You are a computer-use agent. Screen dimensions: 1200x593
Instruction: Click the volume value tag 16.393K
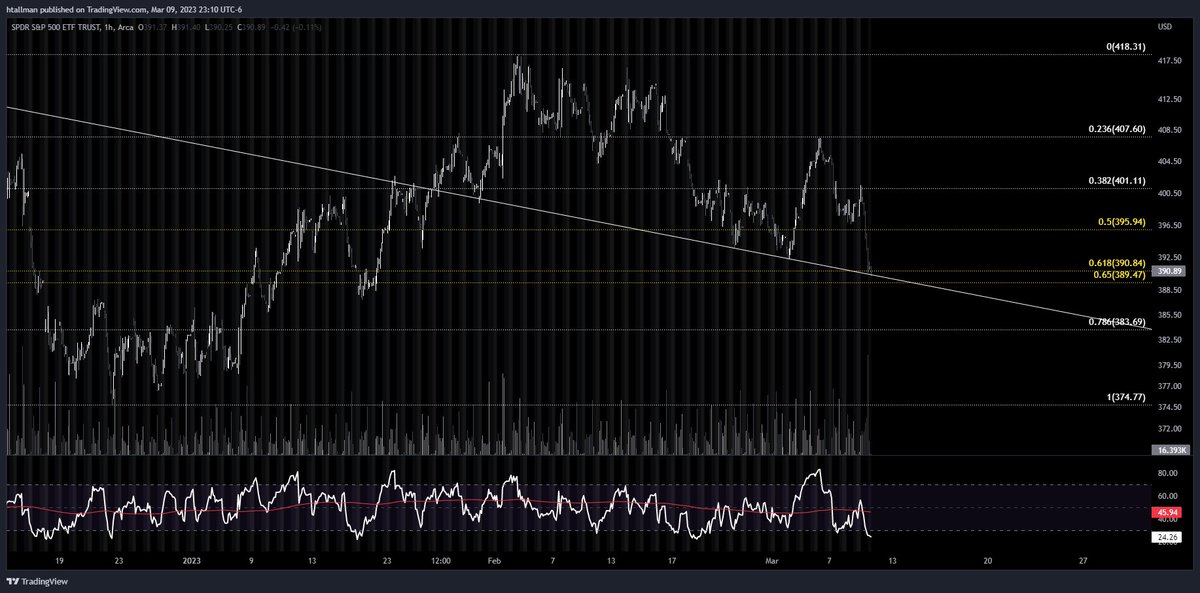[1170, 451]
